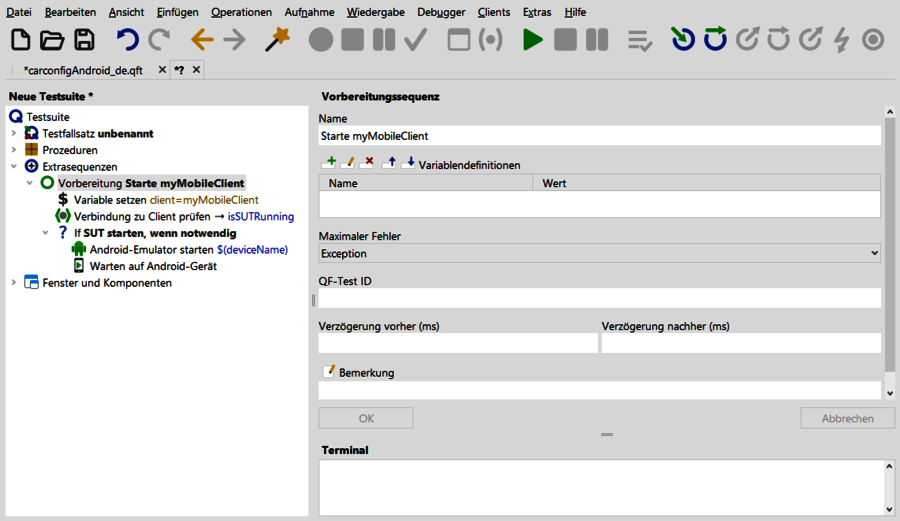
Task: Click the Abbrechen button
Action: [x=847, y=418]
